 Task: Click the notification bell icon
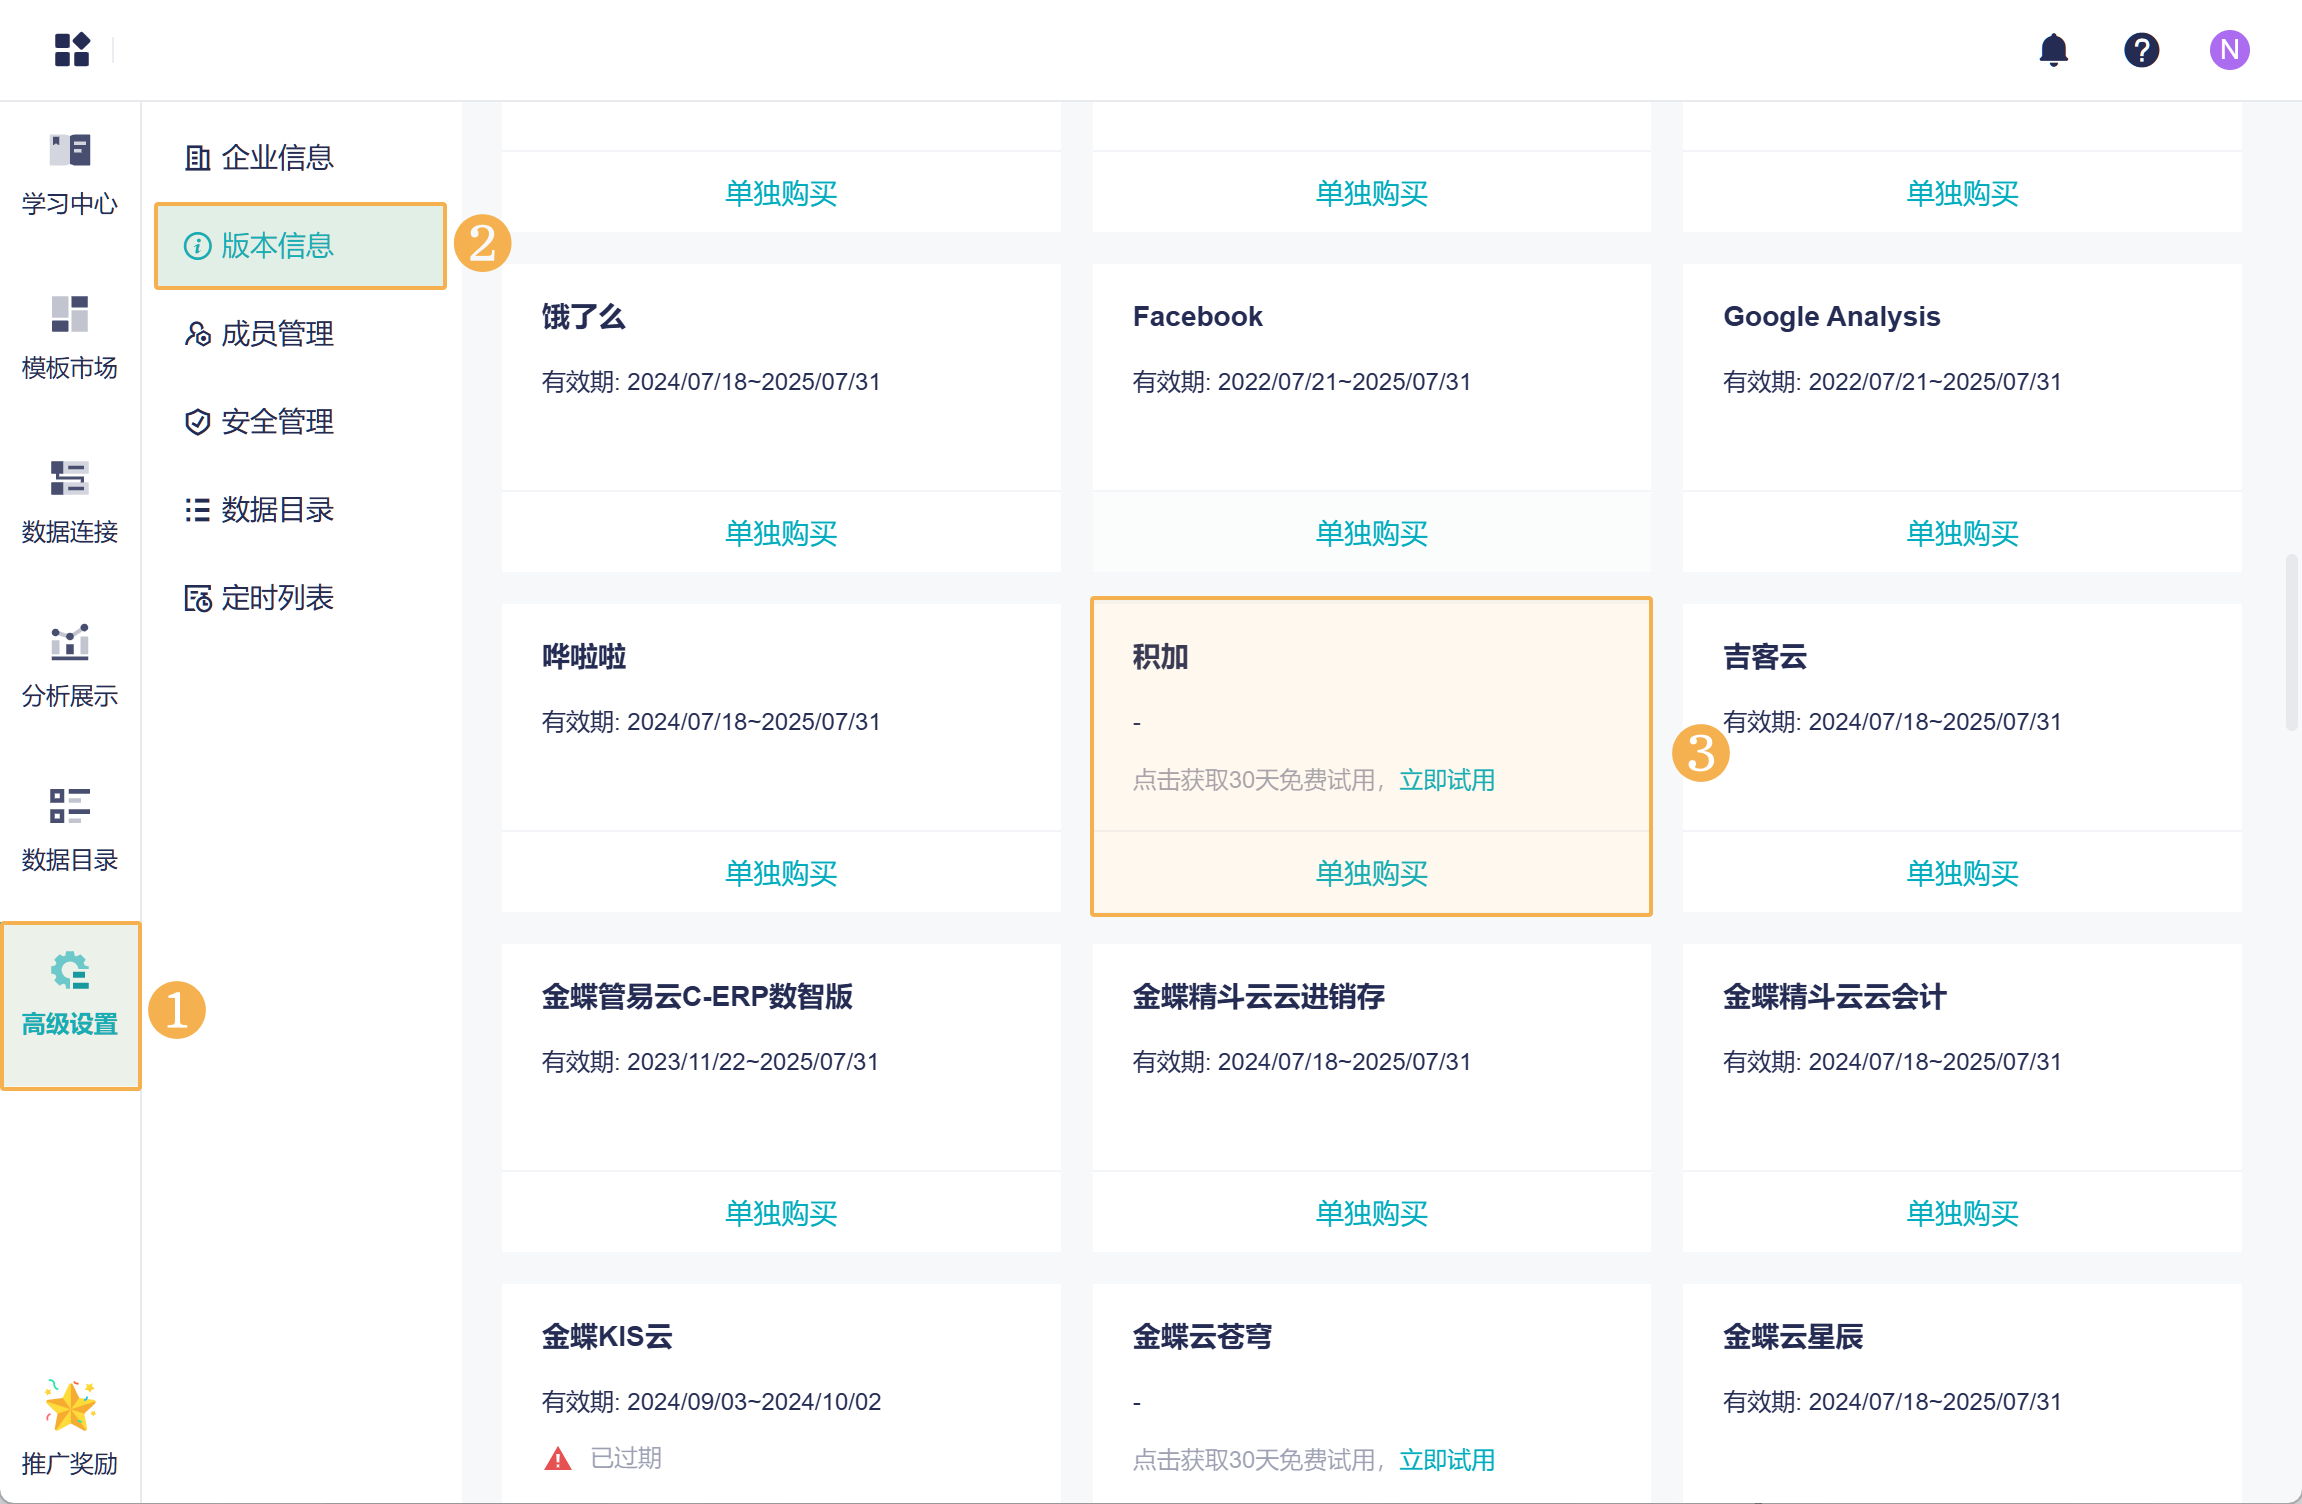click(2053, 50)
